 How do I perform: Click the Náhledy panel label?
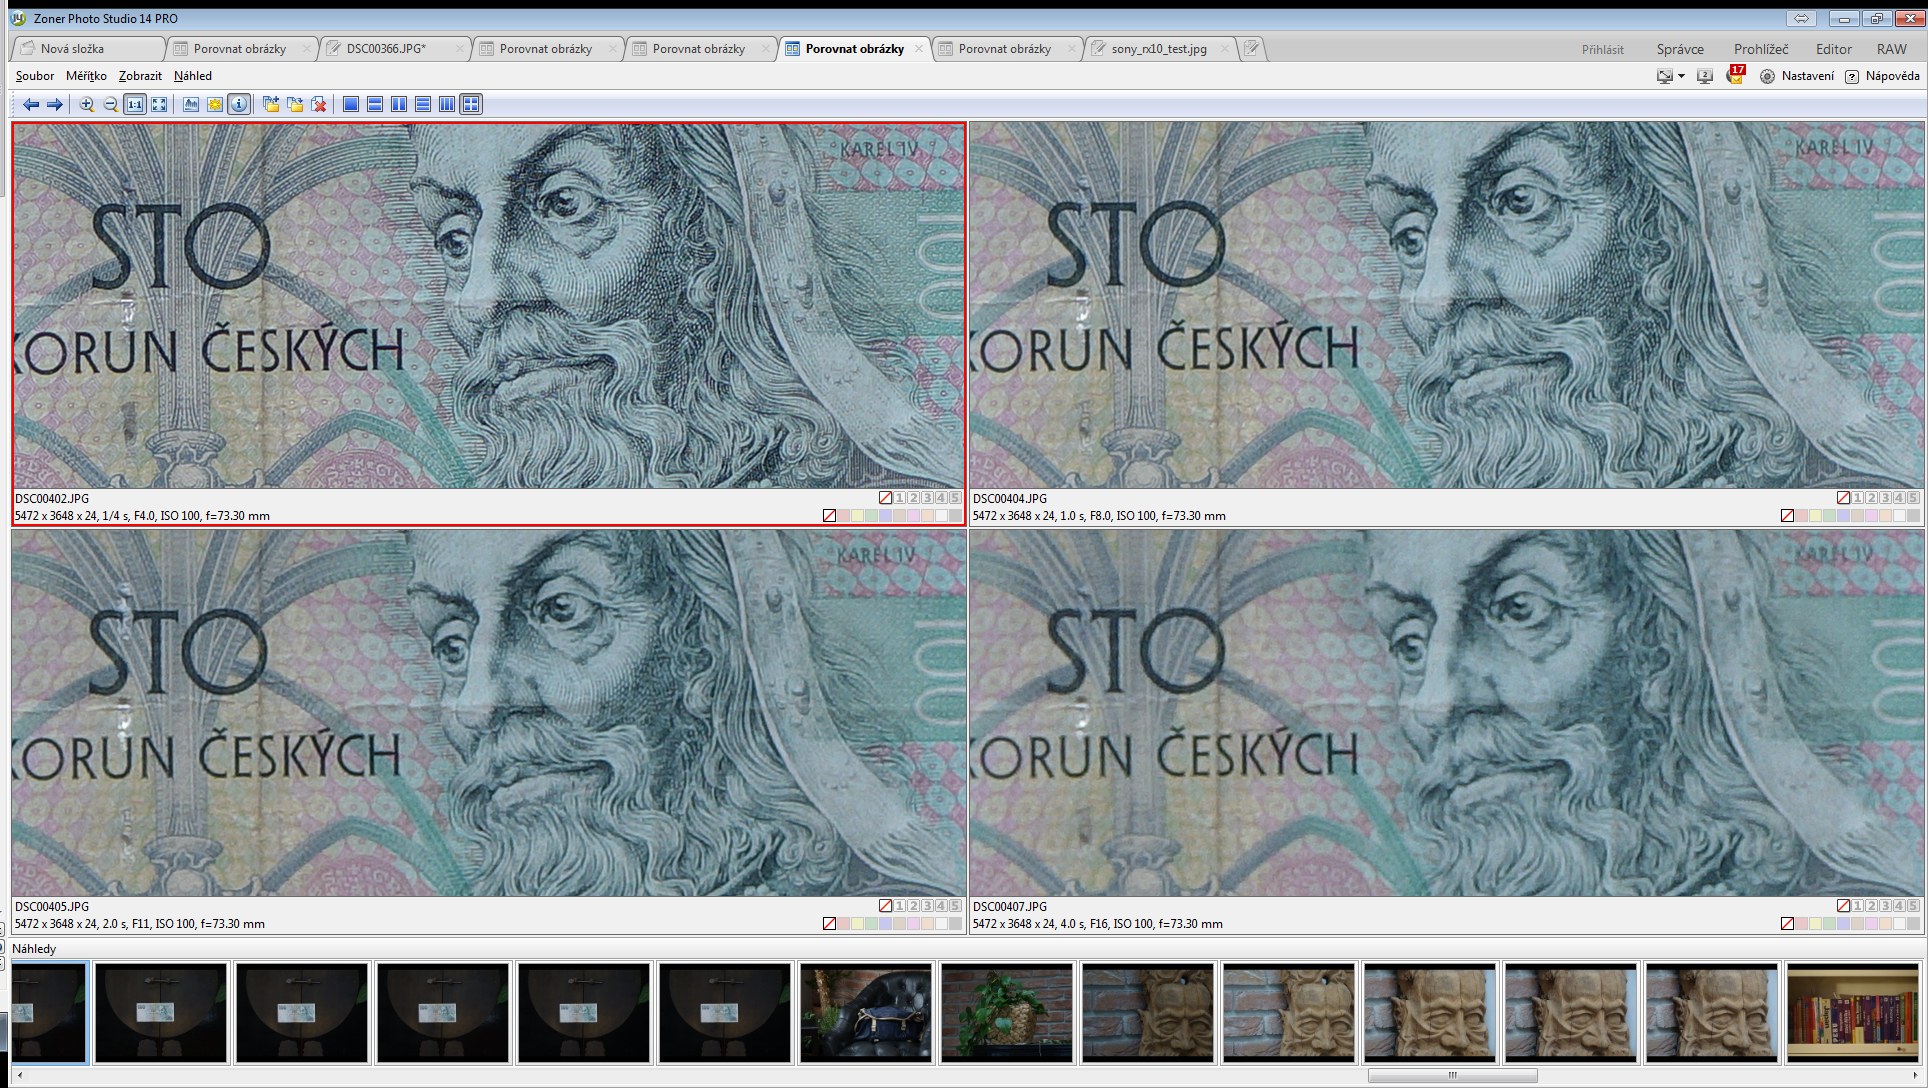coord(34,949)
